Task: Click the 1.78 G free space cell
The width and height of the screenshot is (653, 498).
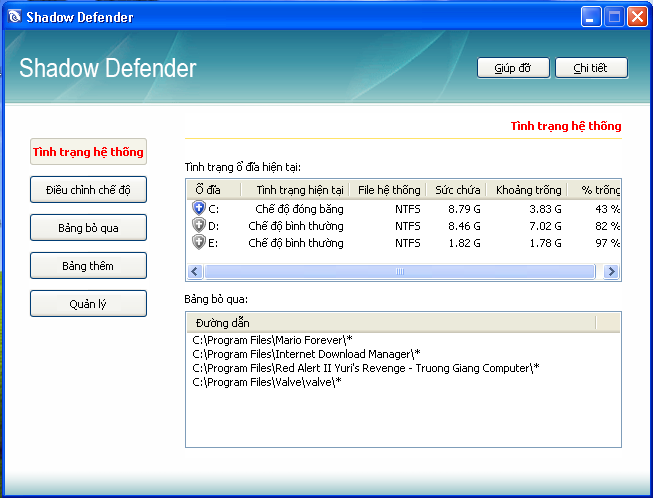Action: [x=545, y=243]
